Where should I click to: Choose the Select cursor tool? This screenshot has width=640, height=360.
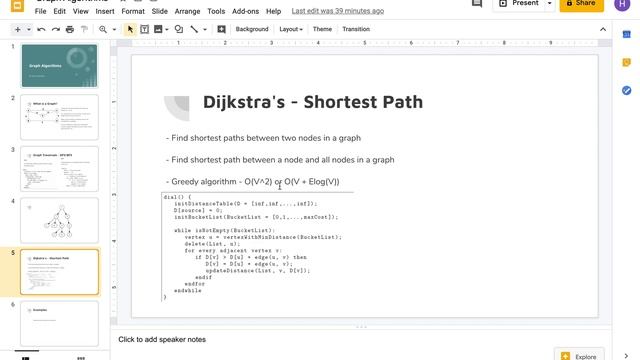pos(130,29)
